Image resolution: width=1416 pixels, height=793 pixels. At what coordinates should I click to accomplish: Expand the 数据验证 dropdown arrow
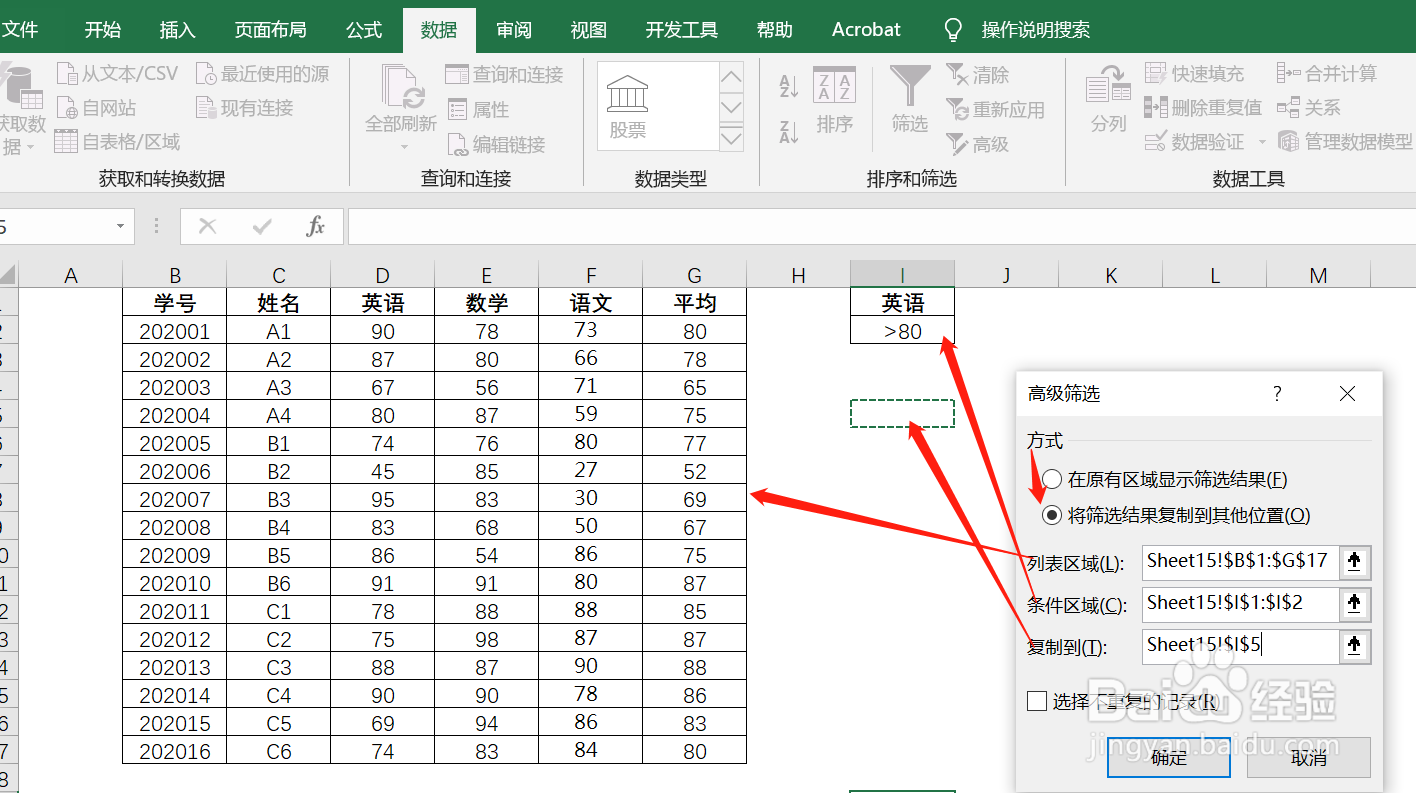pyautogui.click(x=1262, y=143)
